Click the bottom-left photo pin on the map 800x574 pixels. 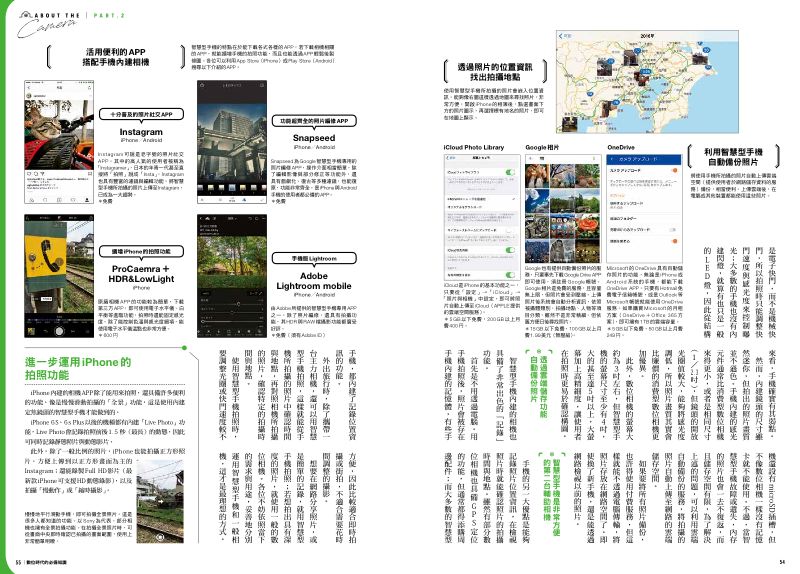click(569, 124)
